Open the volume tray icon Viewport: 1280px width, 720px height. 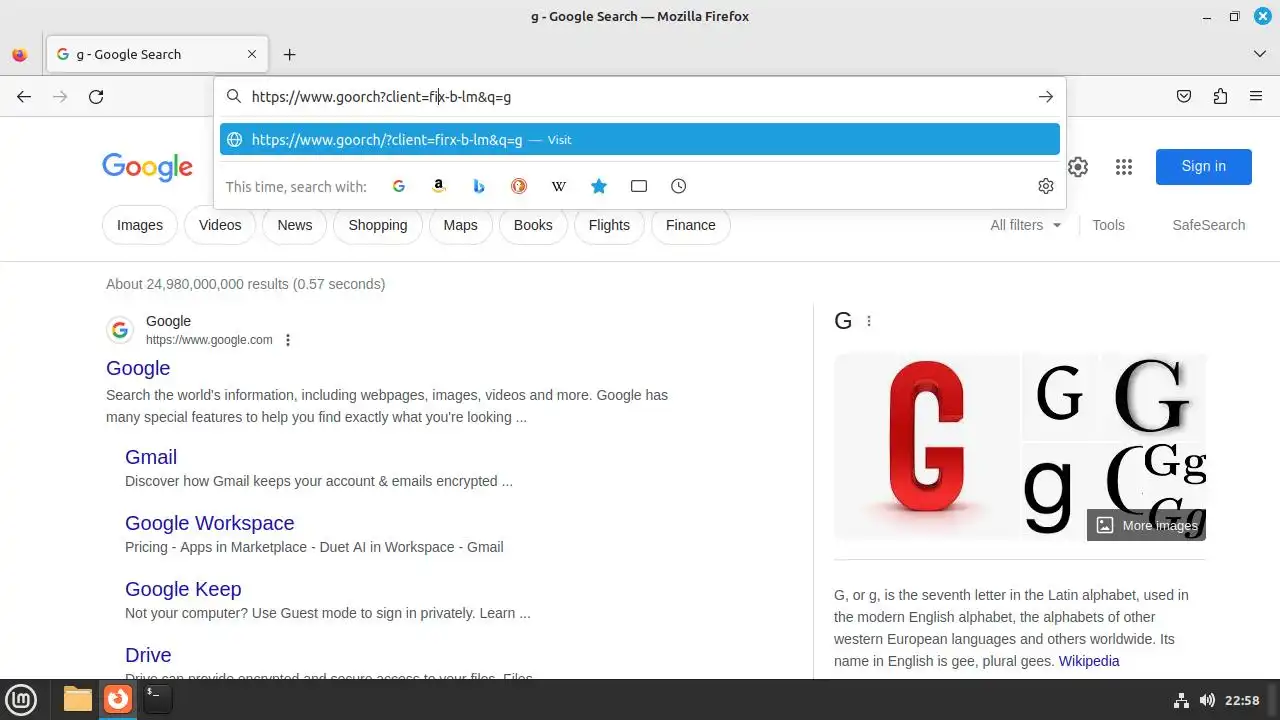(1207, 700)
